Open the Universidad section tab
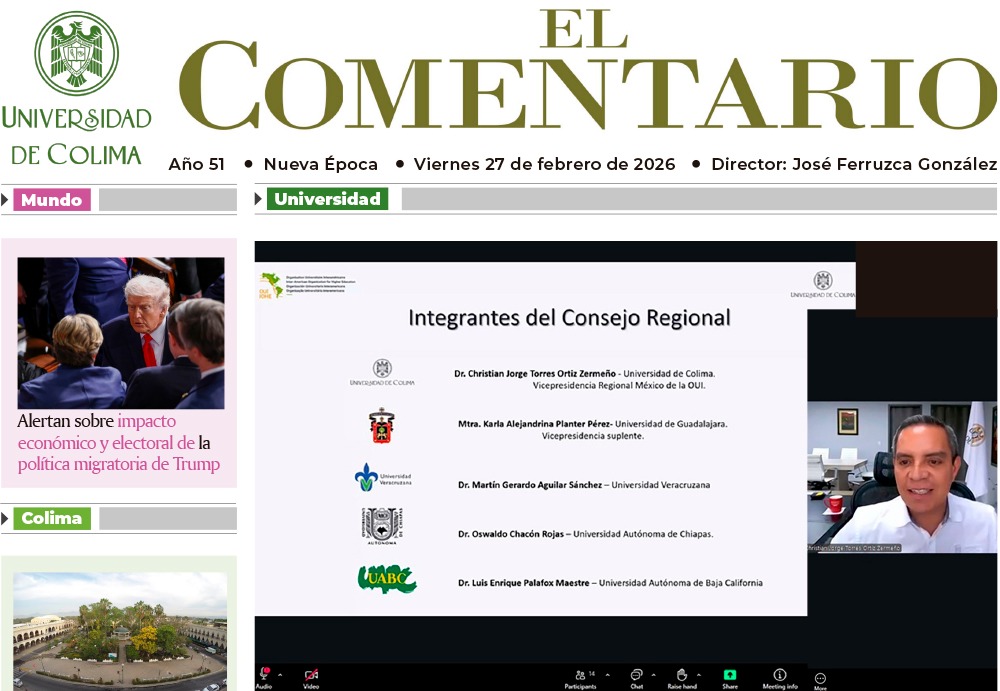 [327, 199]
